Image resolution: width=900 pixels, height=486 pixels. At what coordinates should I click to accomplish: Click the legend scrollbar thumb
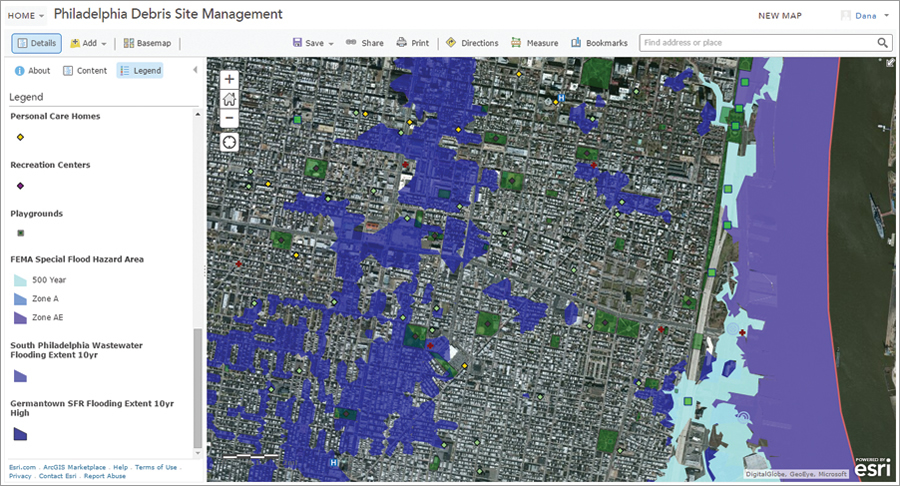[x=197, y=388]
